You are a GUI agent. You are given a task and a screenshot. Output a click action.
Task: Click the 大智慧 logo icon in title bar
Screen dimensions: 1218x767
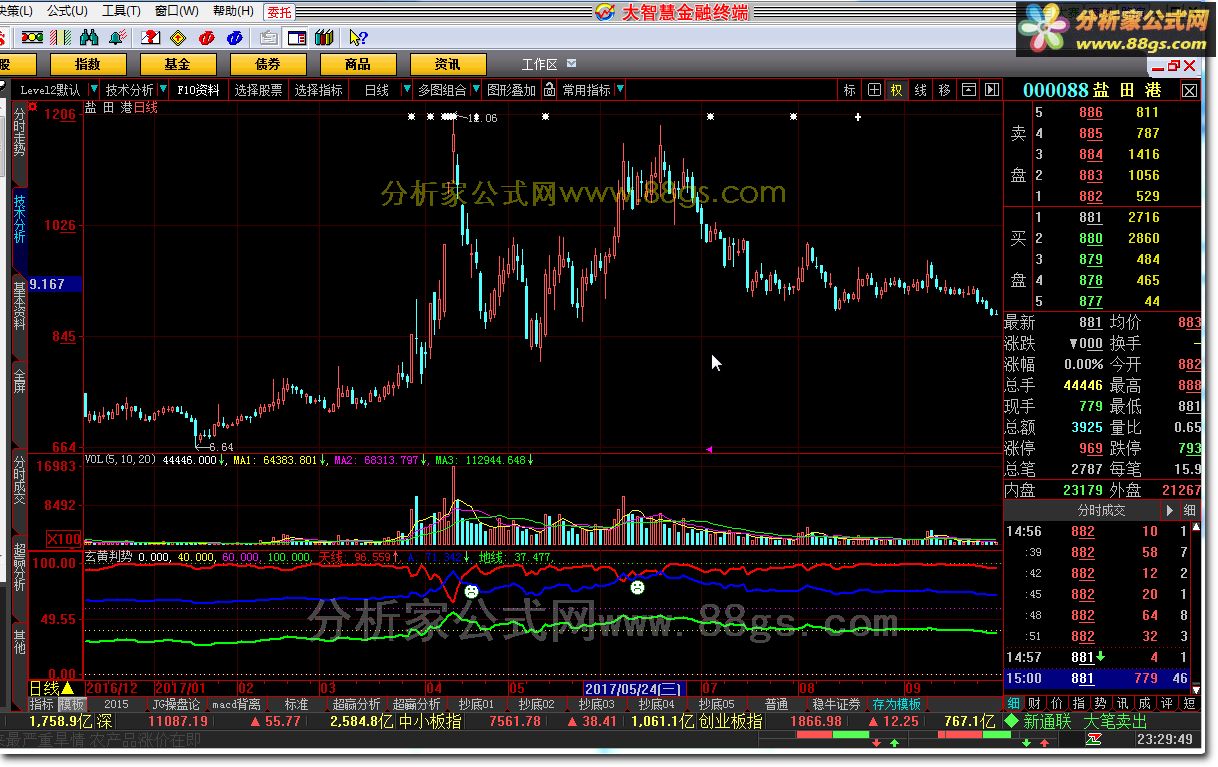pos(604,12)
